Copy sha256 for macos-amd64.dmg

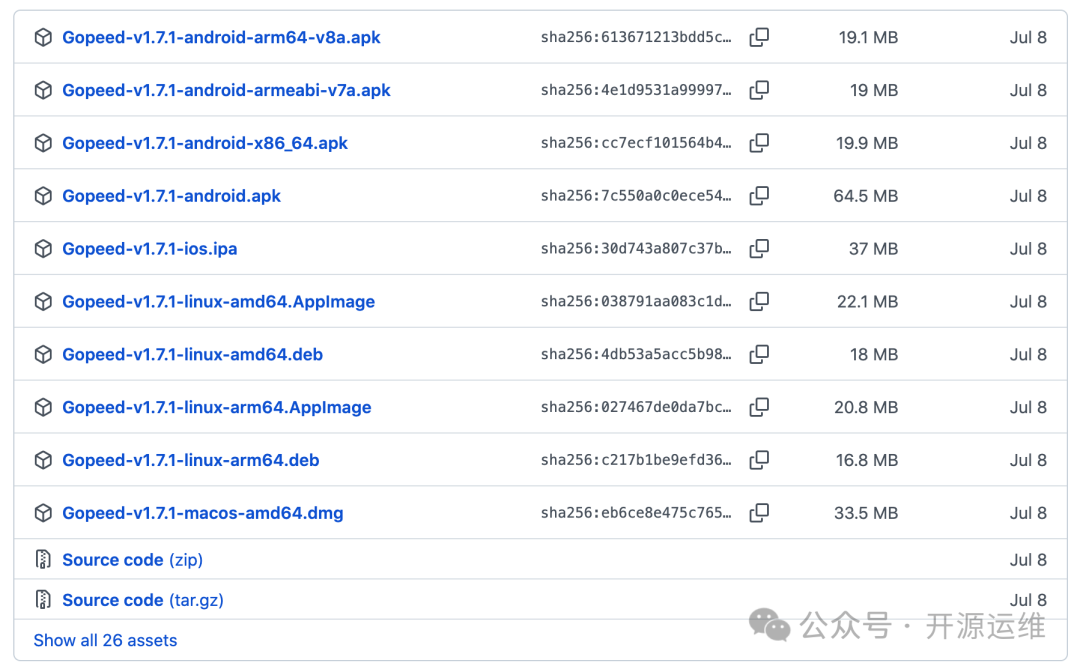pyautogui.click(x=759, y=513)
